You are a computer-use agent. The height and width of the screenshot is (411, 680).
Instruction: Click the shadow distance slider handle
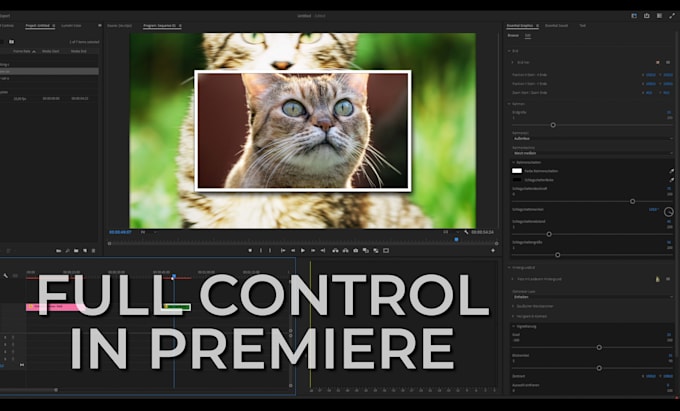pos(549,234)
